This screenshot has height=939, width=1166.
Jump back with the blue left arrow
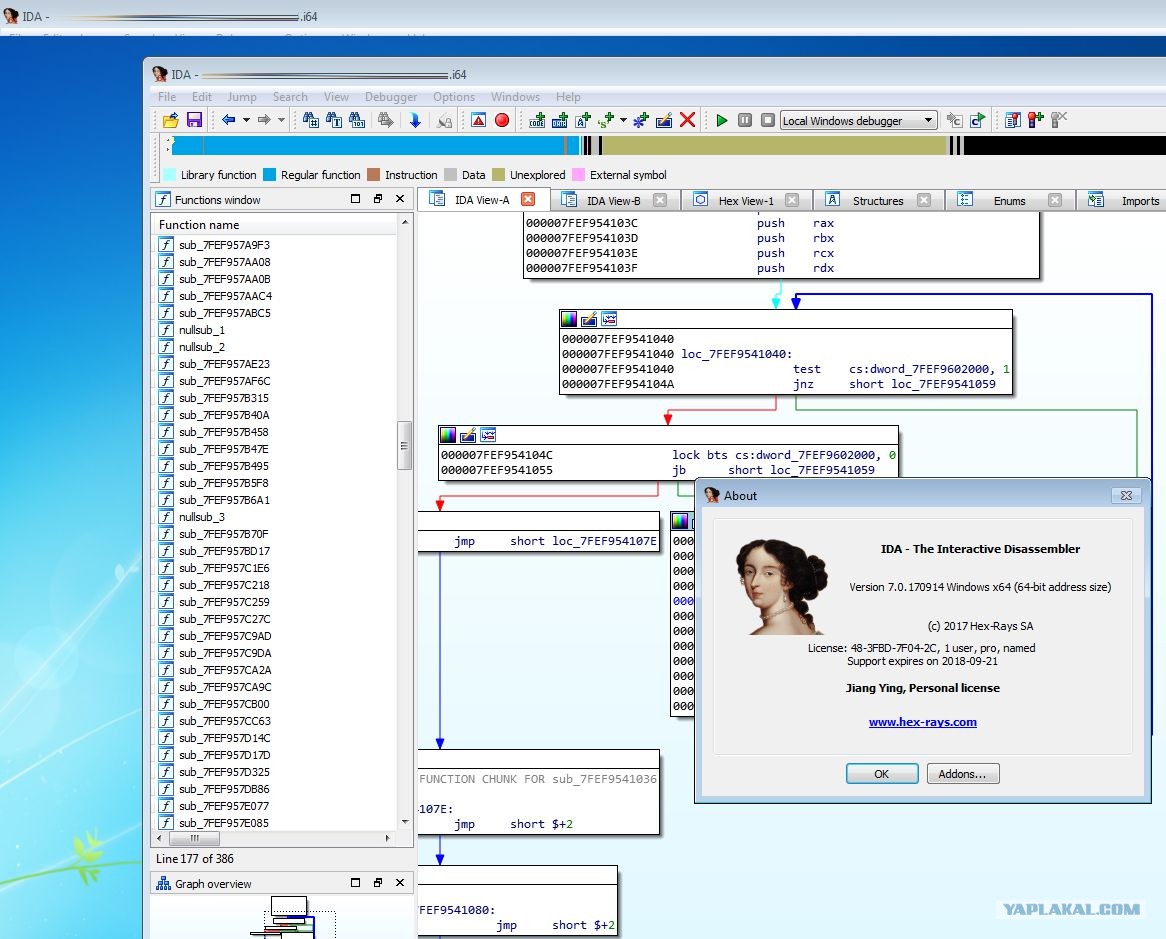[x=228, y=120]
